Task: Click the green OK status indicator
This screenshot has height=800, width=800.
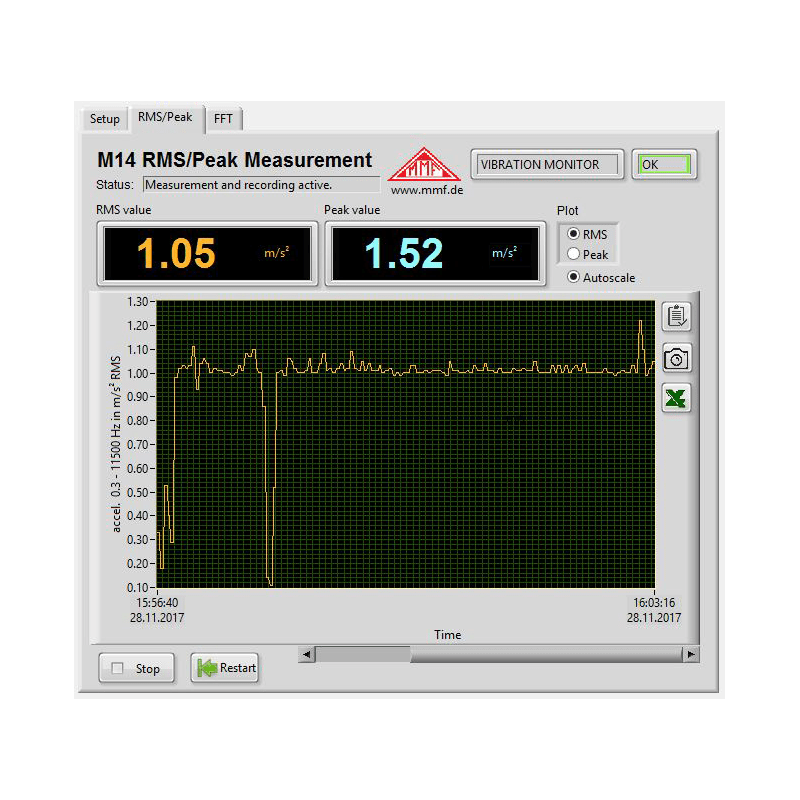Action: point(664,165)
